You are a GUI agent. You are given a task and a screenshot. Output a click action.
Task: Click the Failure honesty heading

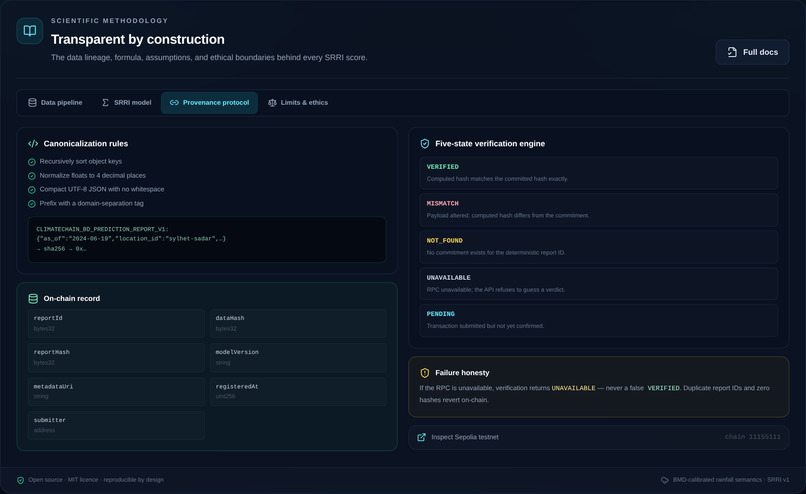click(x=462, y=373)
